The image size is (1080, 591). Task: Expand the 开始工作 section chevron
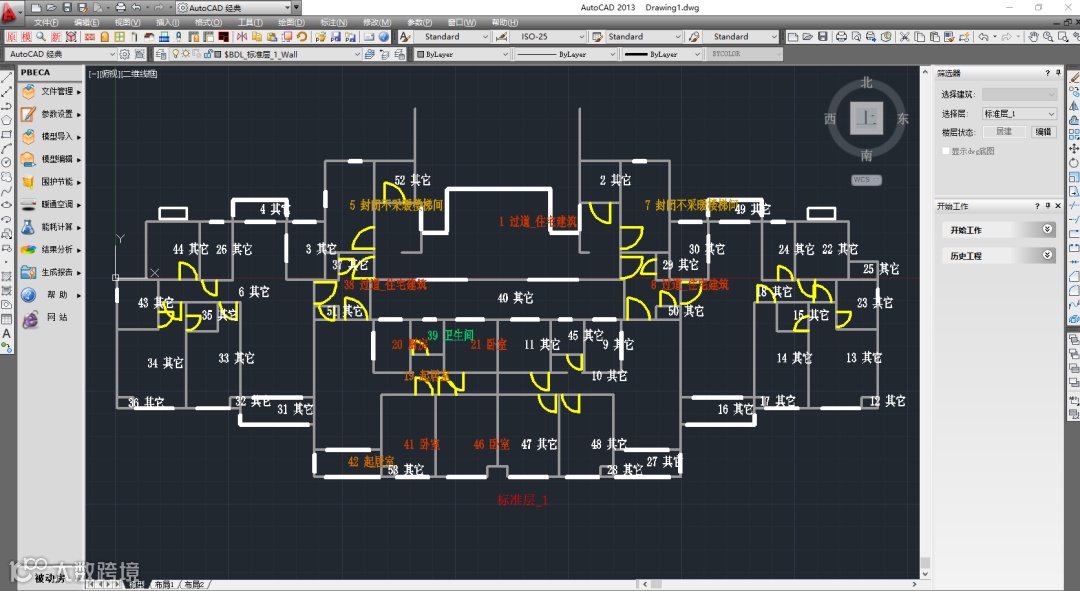[x=1047, y=229]
